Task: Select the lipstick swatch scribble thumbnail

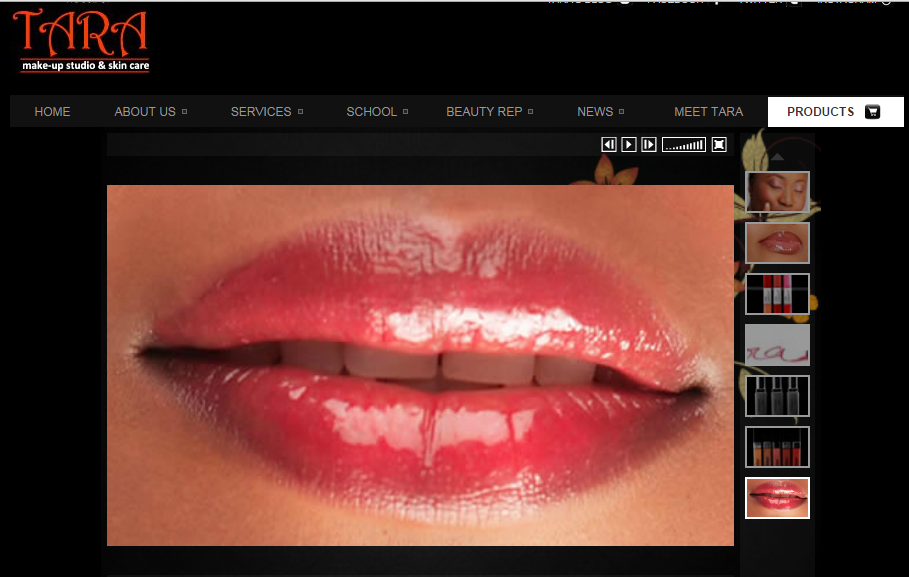Action: click(777, 345)
